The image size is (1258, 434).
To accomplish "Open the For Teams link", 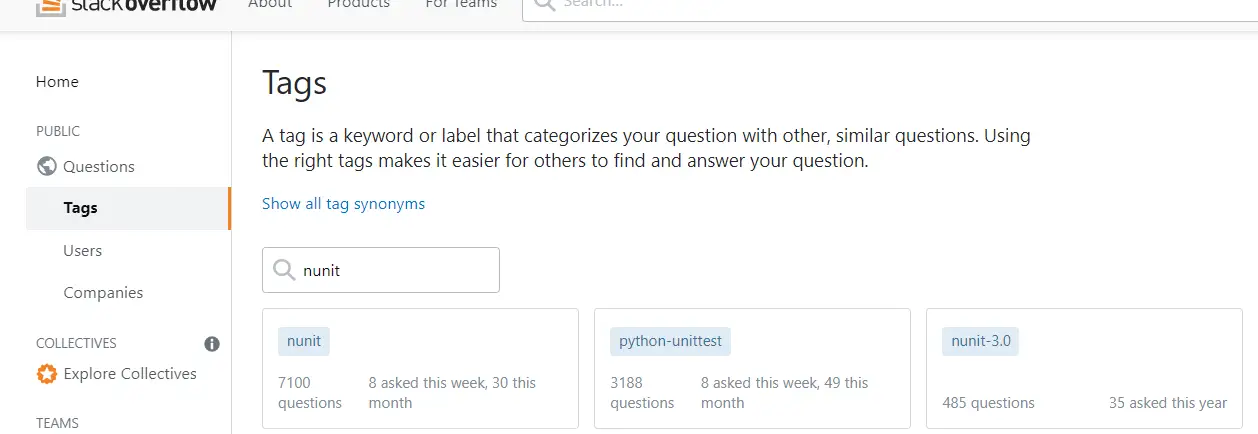I will 461,4.
